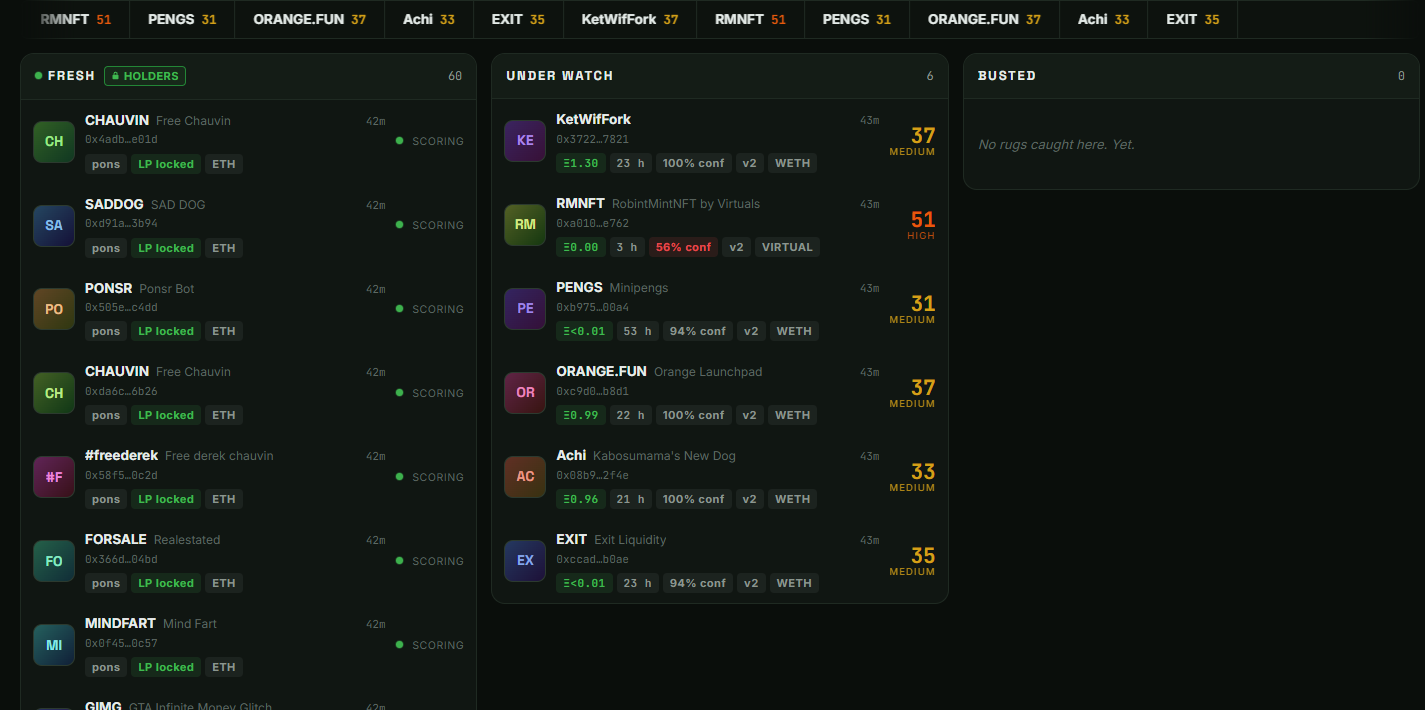Click the ETH tag on FORSALE
The height and width of the screenshot is (710, 1425).
(224, 583)
